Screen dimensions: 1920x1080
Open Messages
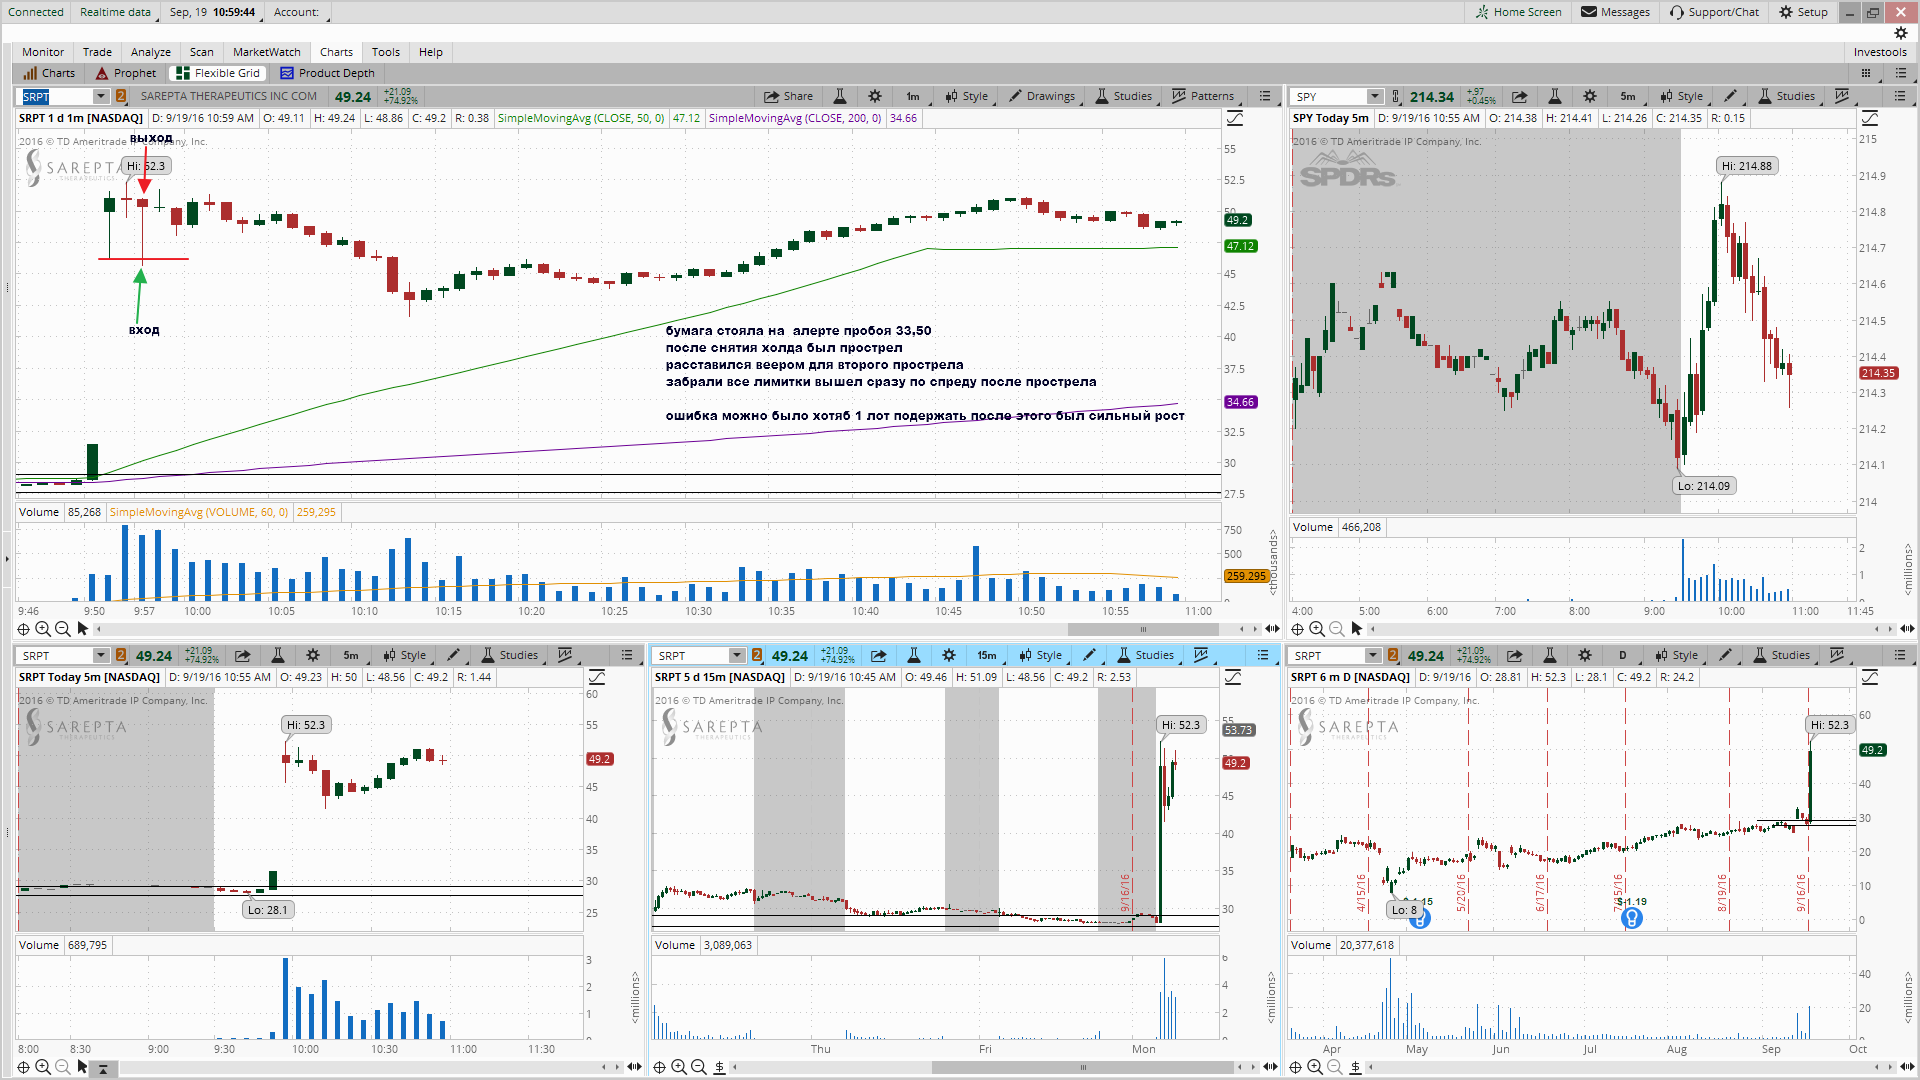[1615, 12]
